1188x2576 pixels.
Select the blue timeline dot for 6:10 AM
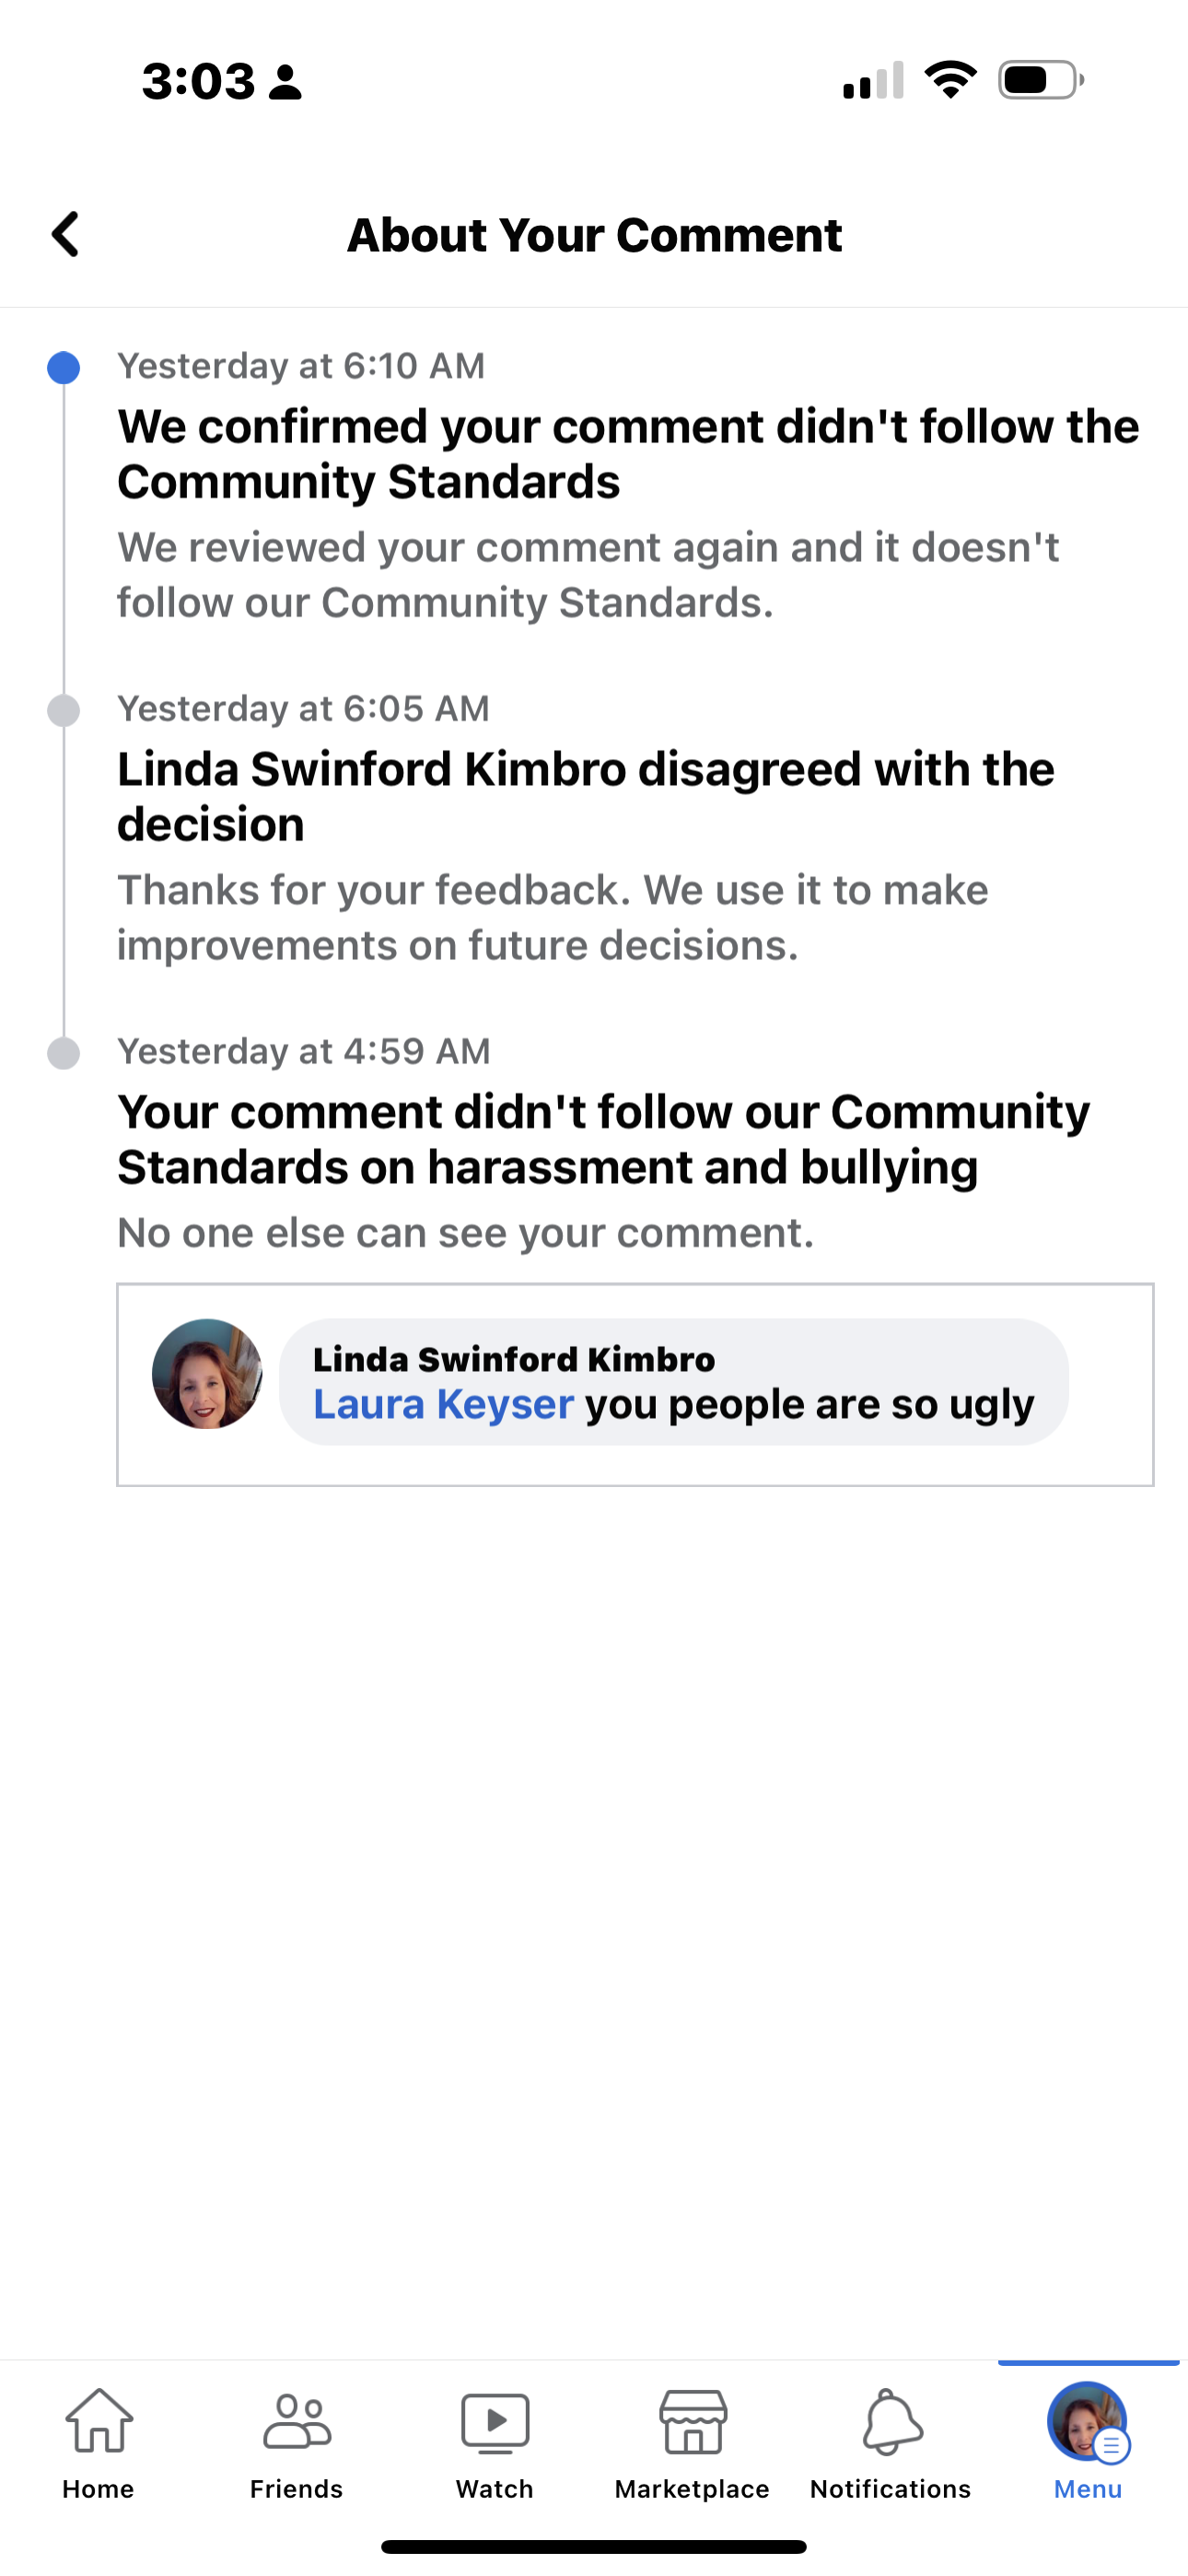63,368
